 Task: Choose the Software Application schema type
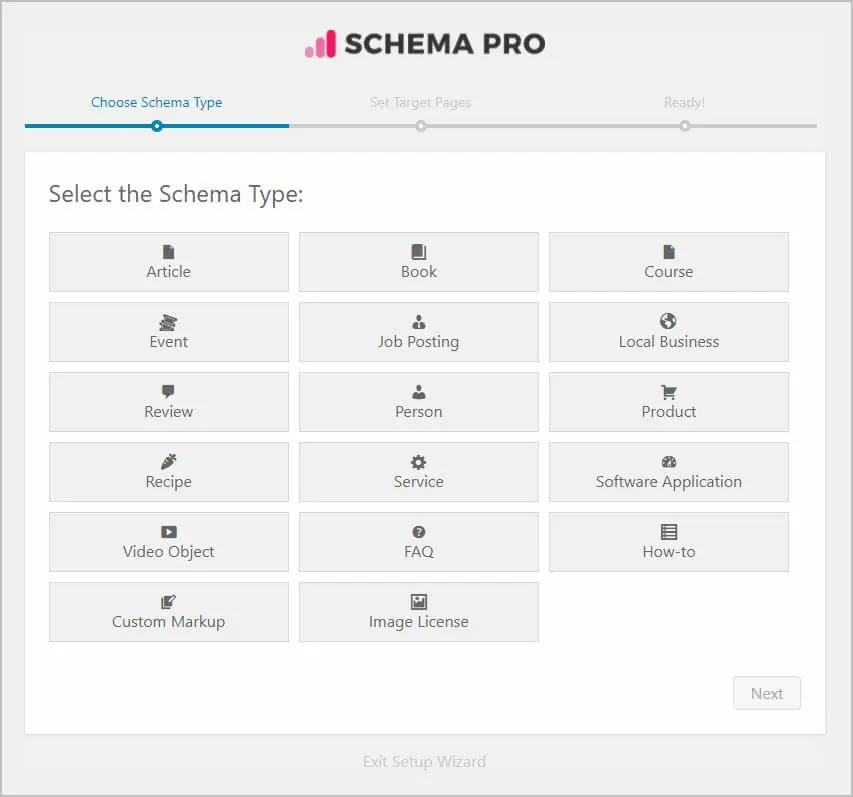(668, 472)
